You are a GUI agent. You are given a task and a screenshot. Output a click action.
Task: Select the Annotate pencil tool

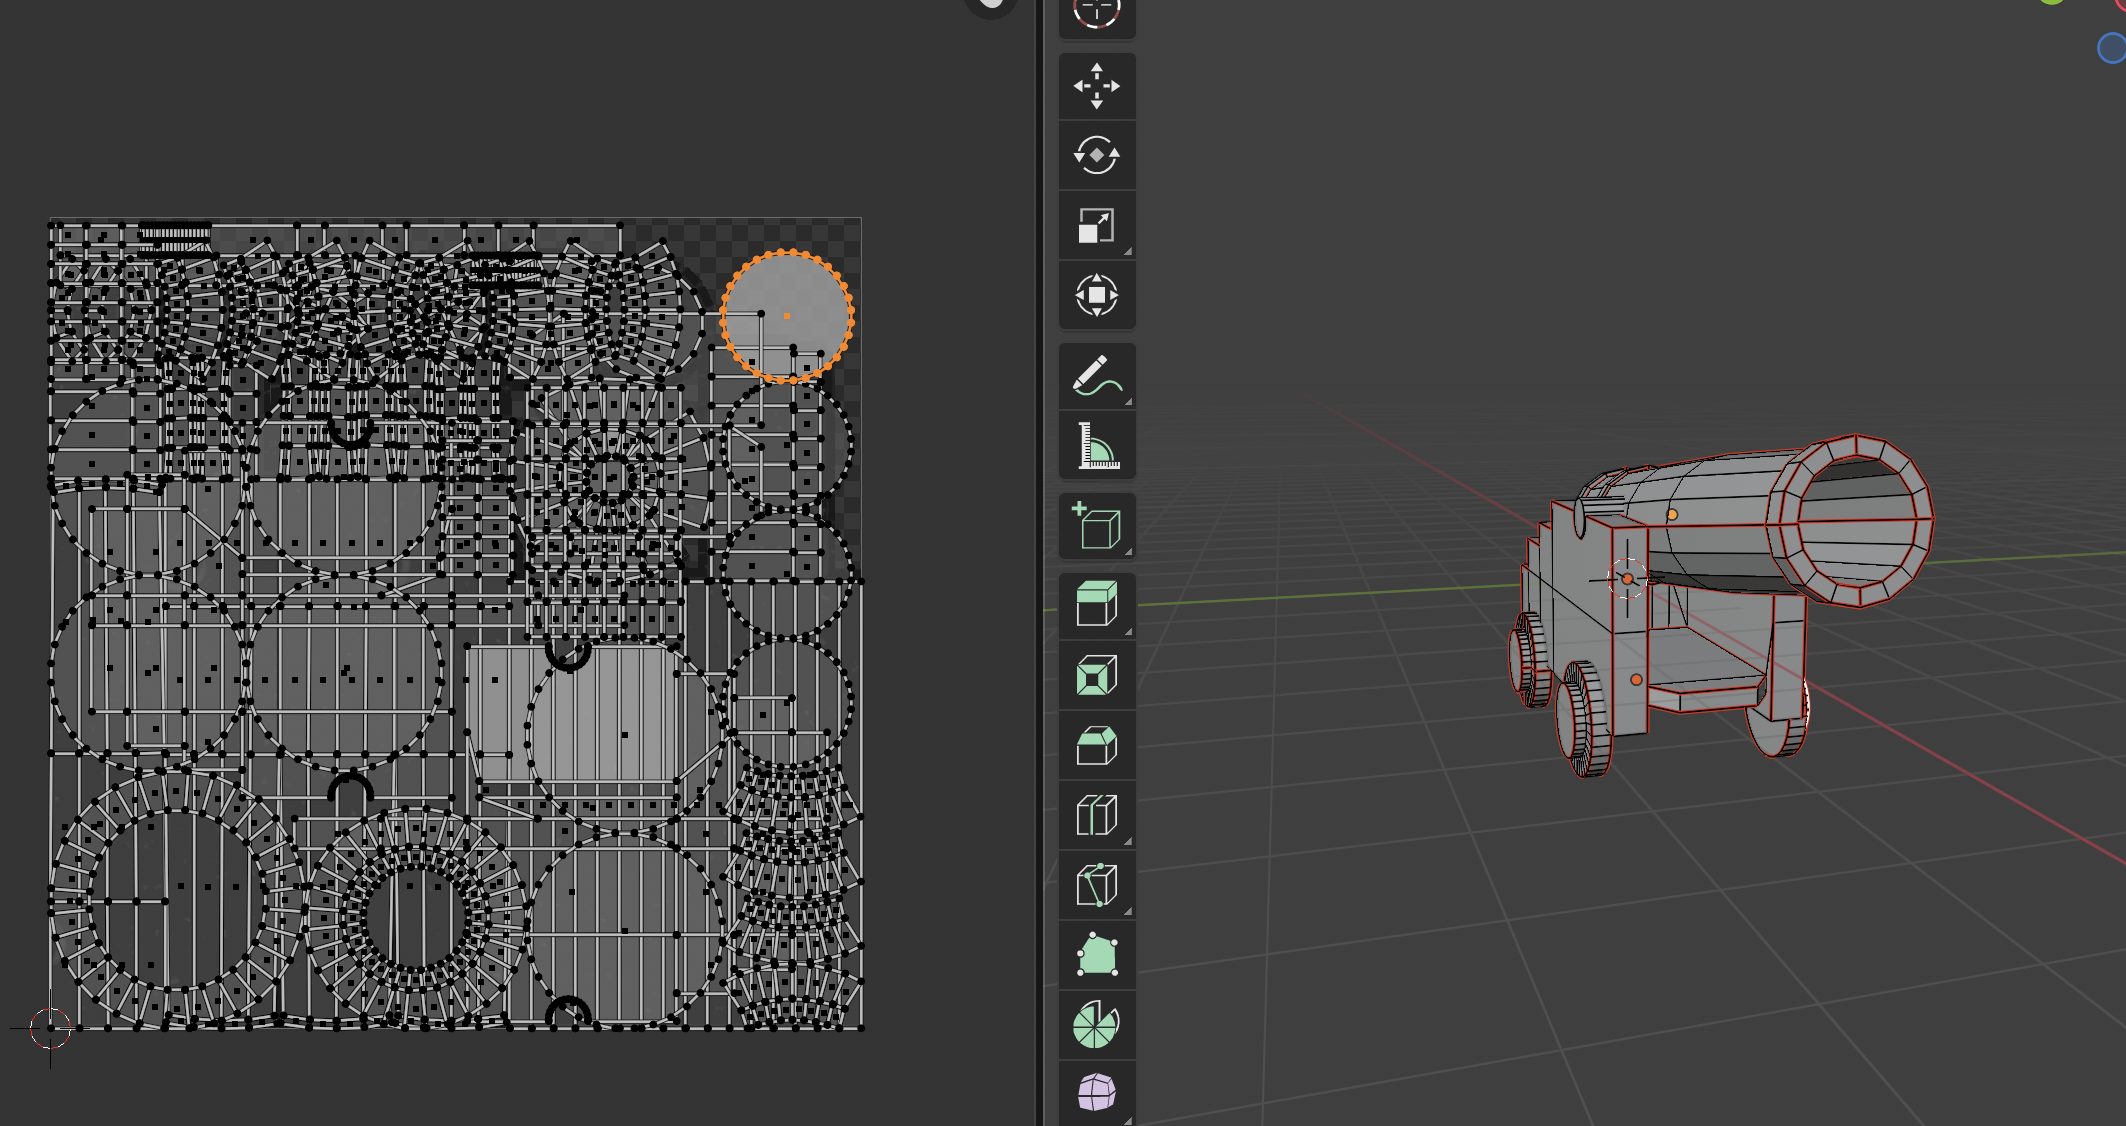[x=1097, y=376]
